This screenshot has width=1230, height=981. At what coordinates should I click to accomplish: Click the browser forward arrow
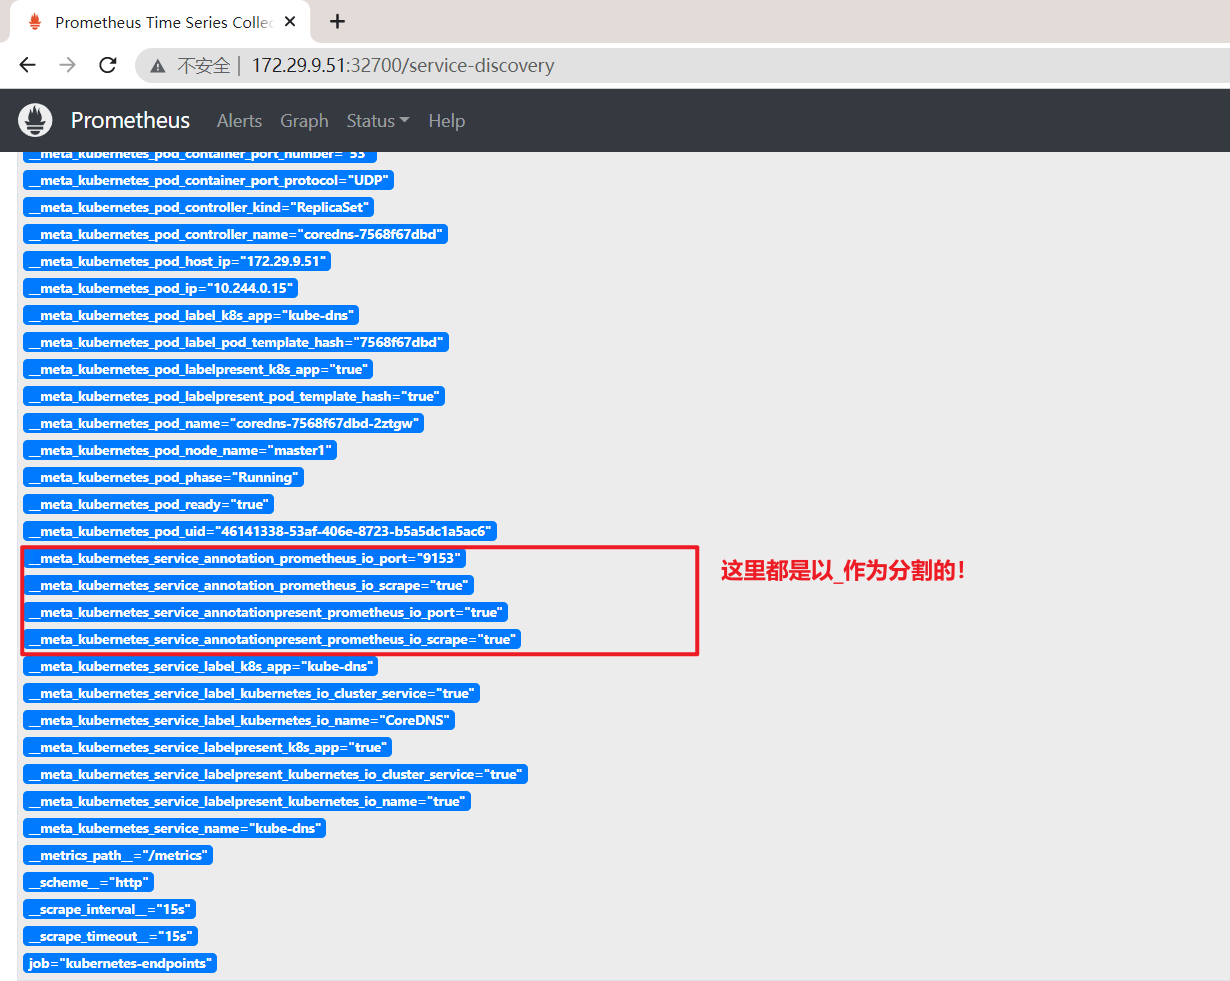(x=67, y=65)
